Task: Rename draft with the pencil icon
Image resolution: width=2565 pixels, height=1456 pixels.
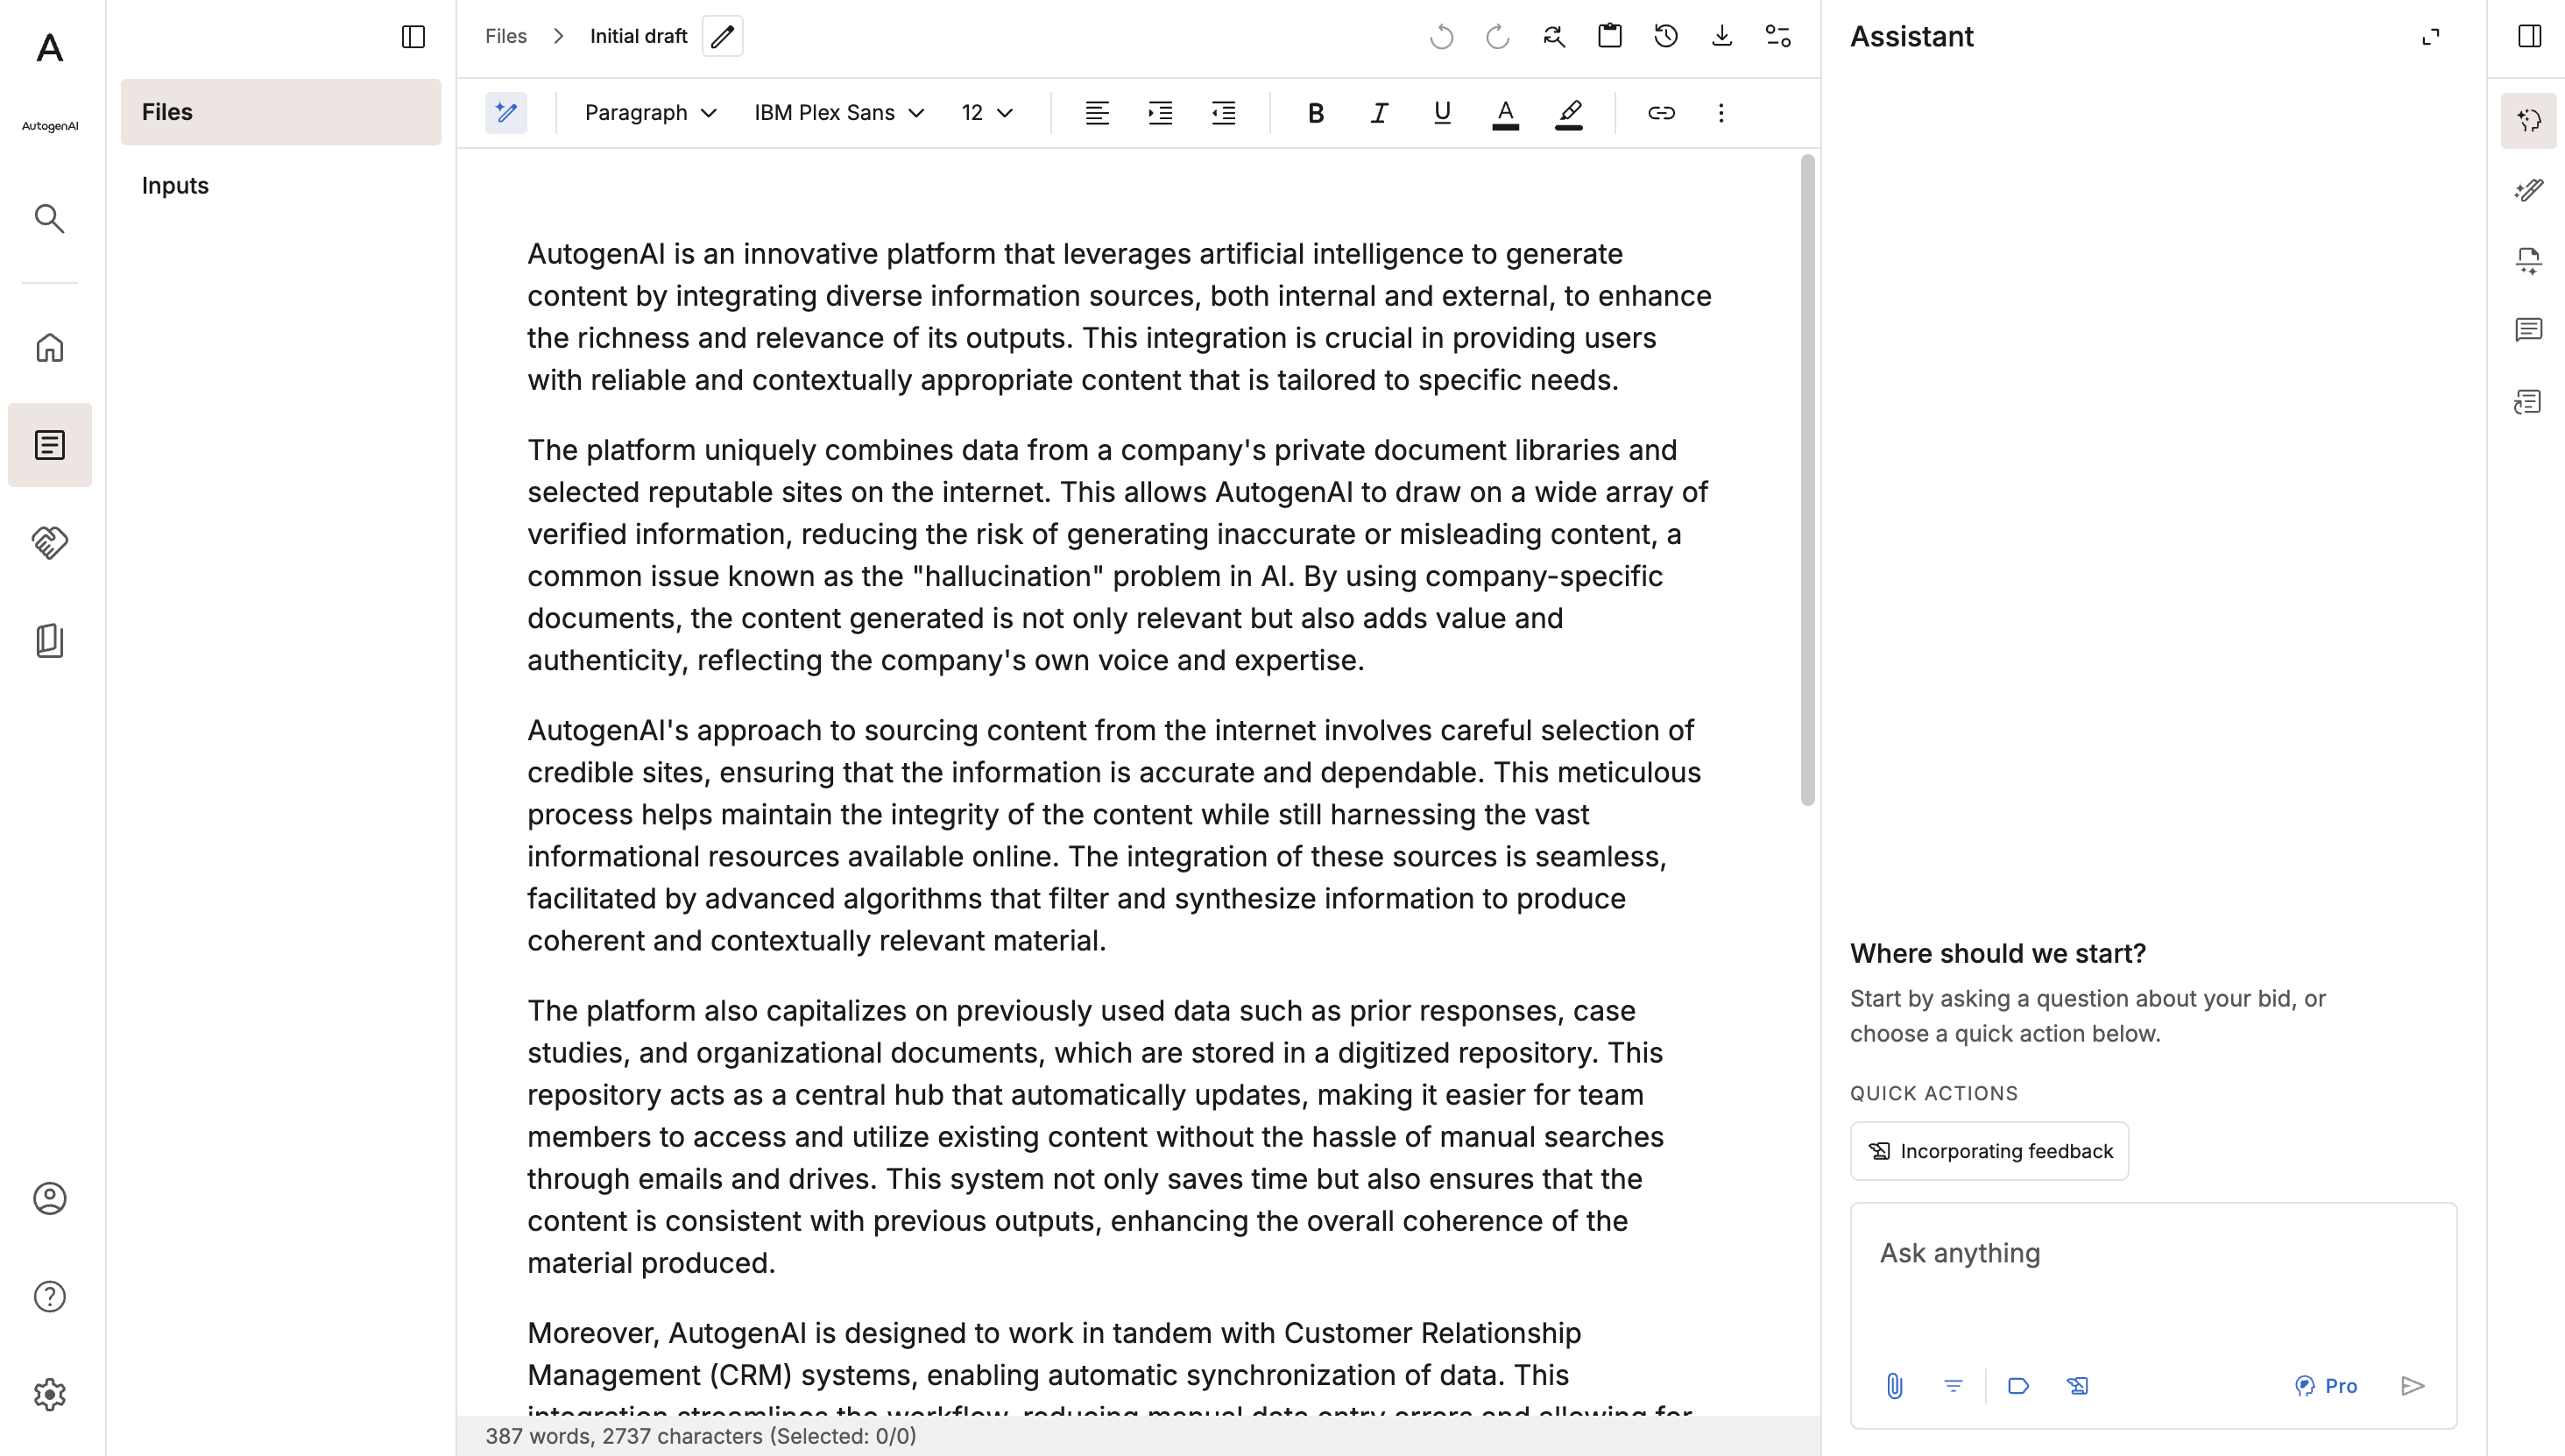Action: 722,36
